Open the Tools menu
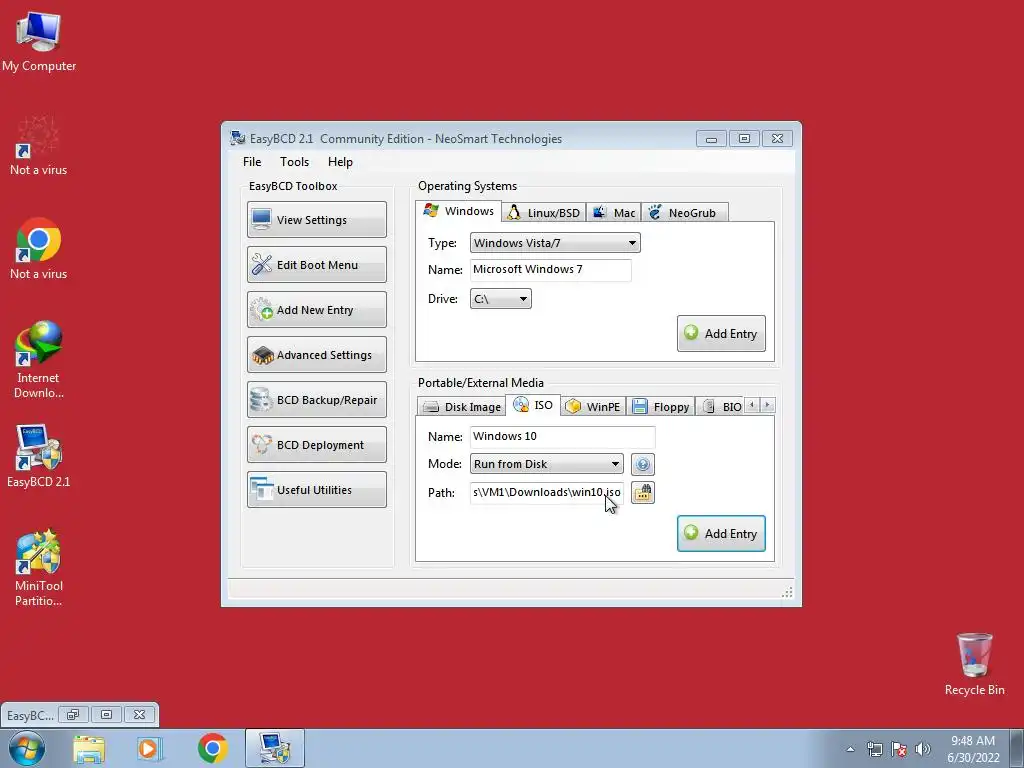The height and width of the screenshot is (768, 1024). tap(295, 162)
